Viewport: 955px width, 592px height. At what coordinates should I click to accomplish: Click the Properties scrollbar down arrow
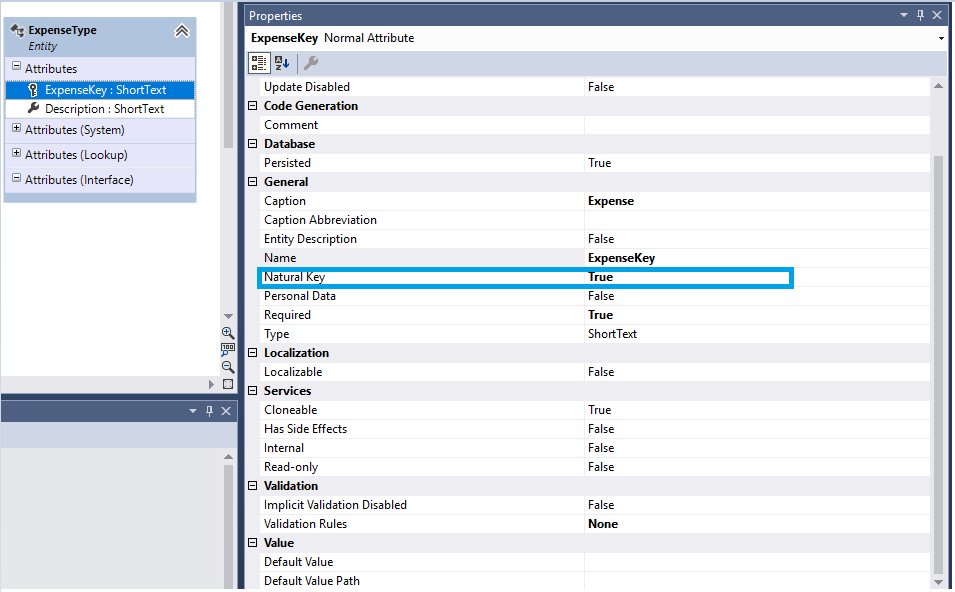coord(939,582)
